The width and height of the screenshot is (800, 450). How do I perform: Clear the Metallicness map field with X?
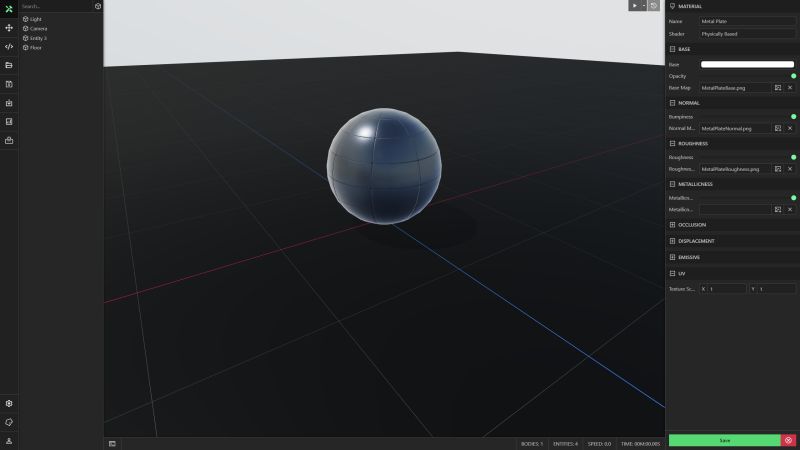[x=790, y=209]
